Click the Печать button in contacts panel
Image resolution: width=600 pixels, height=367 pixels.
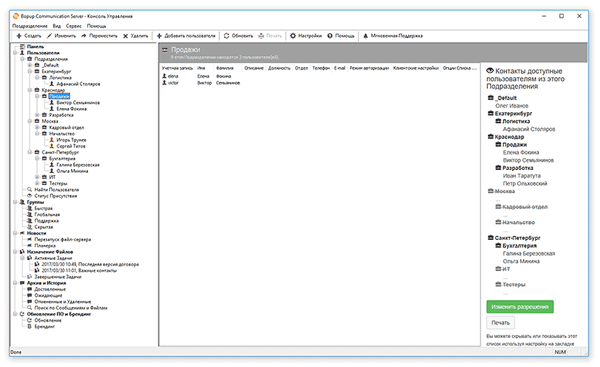tap(501, 323)
